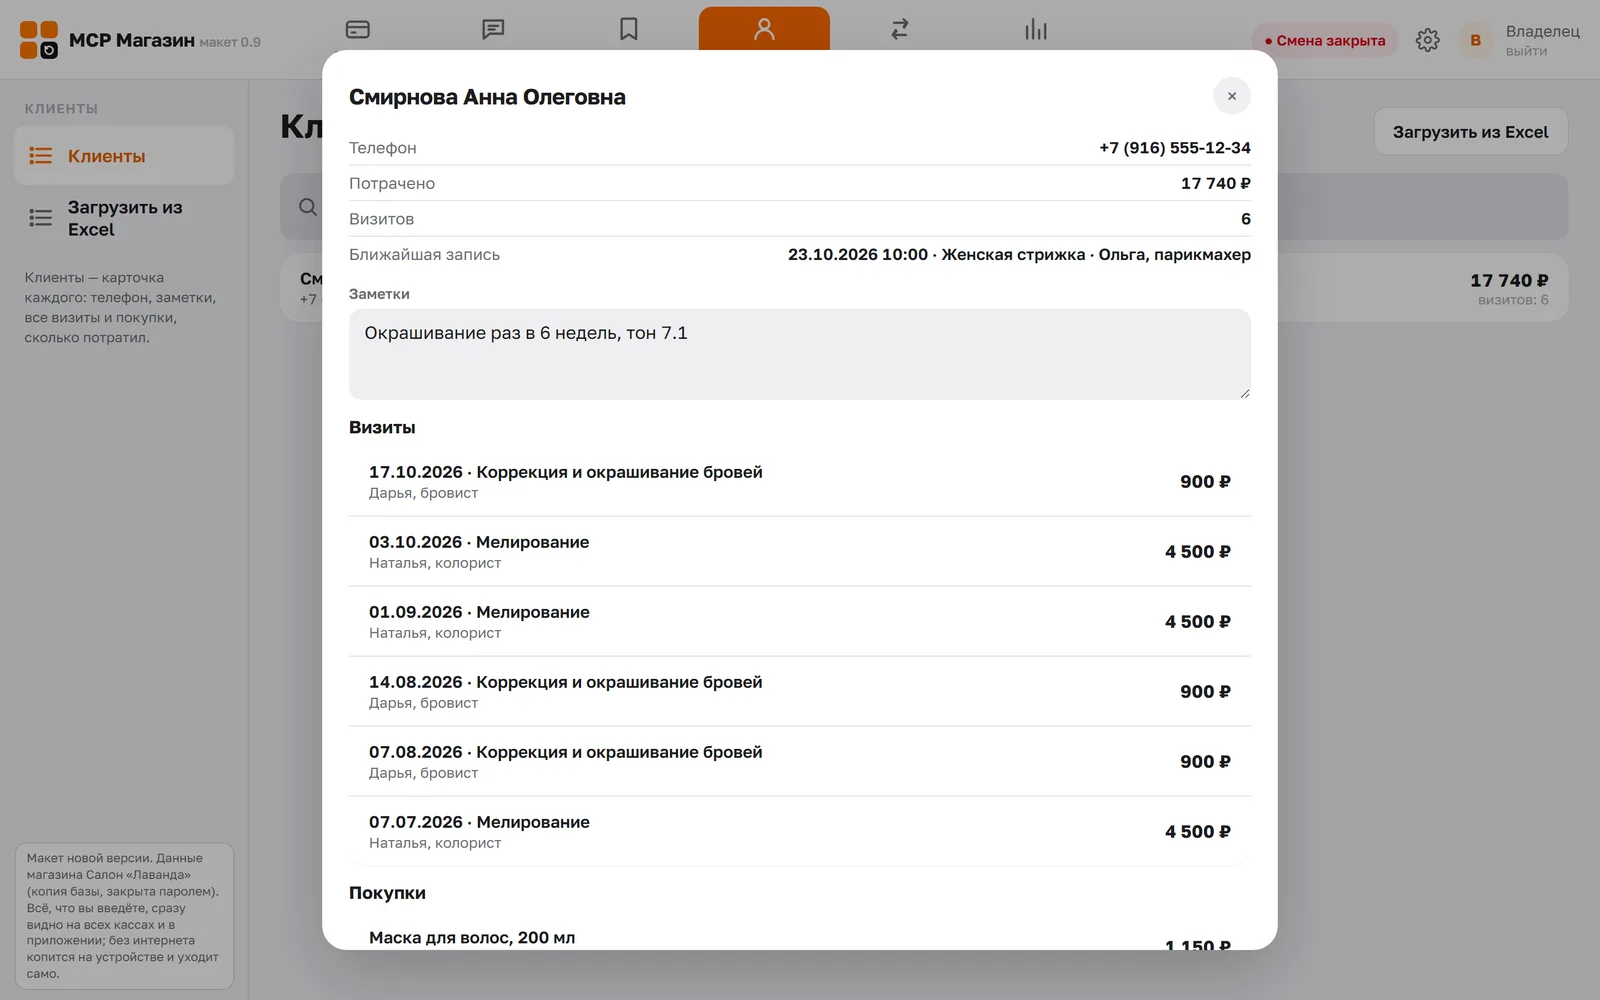Select the 03.10.2026 Мелирование visit
The width and height of the screenshot is (1600, 1000).
point(800,552)
